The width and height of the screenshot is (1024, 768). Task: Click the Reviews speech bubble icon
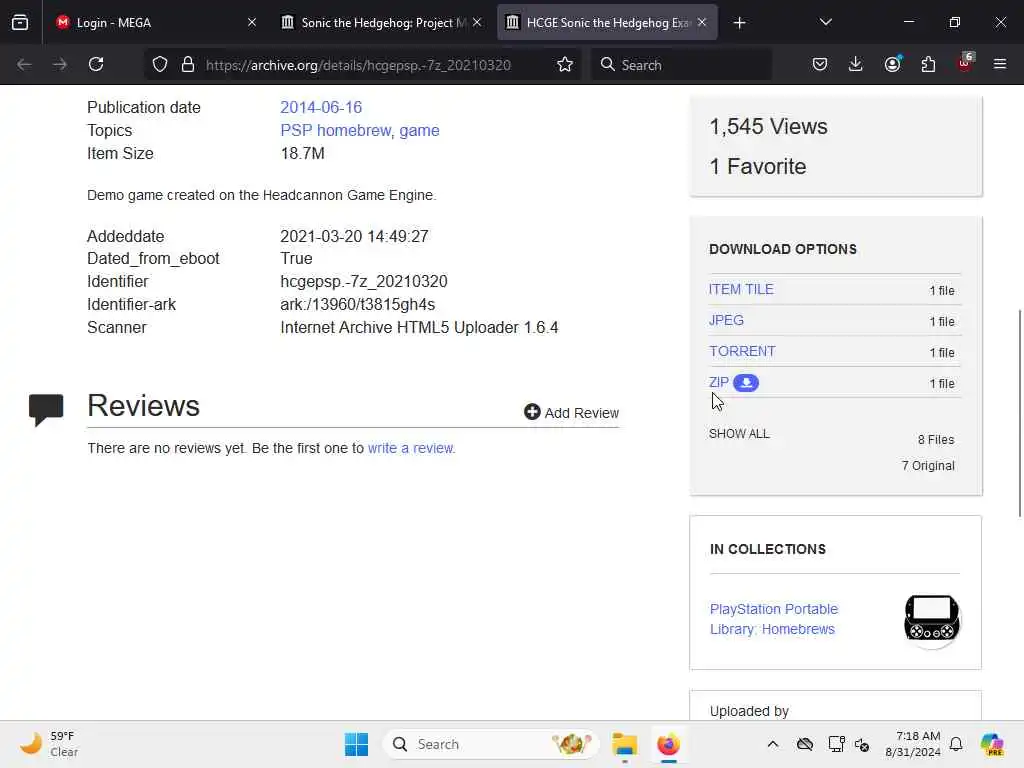pyautogui.click(x=46, y=409)
